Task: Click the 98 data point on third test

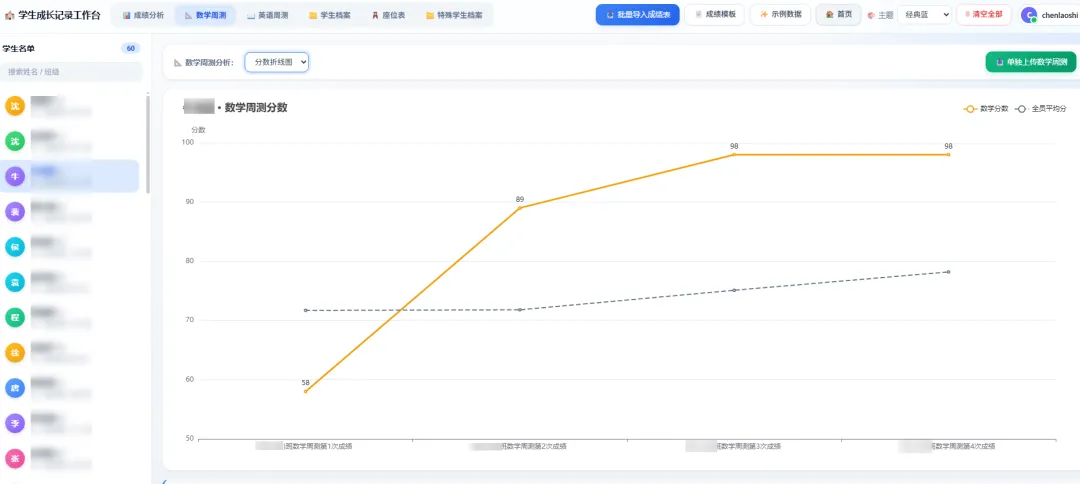Action: (734, 154)
